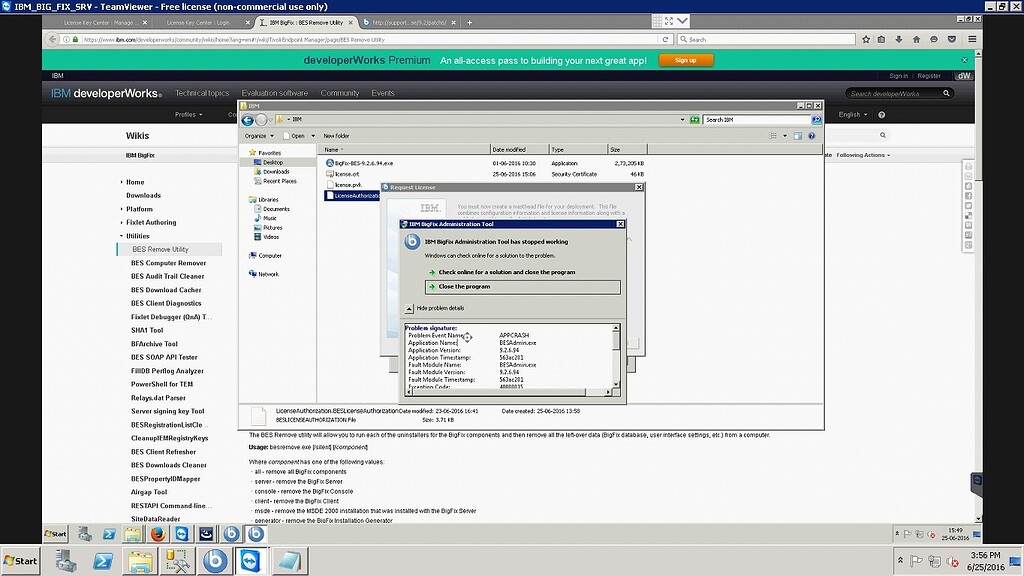This screenshot has width=1024, height=576.
Task: Switch to License Key Center Login tab
Action: [205, 22]
